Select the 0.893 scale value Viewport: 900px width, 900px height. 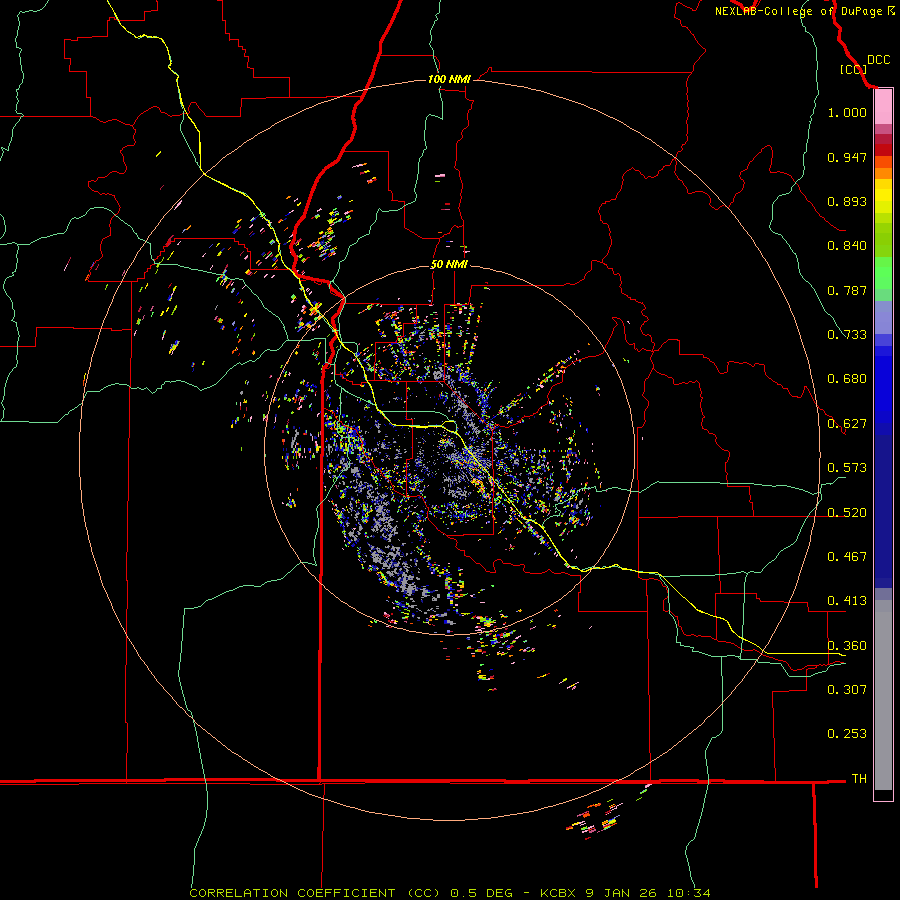847,201
